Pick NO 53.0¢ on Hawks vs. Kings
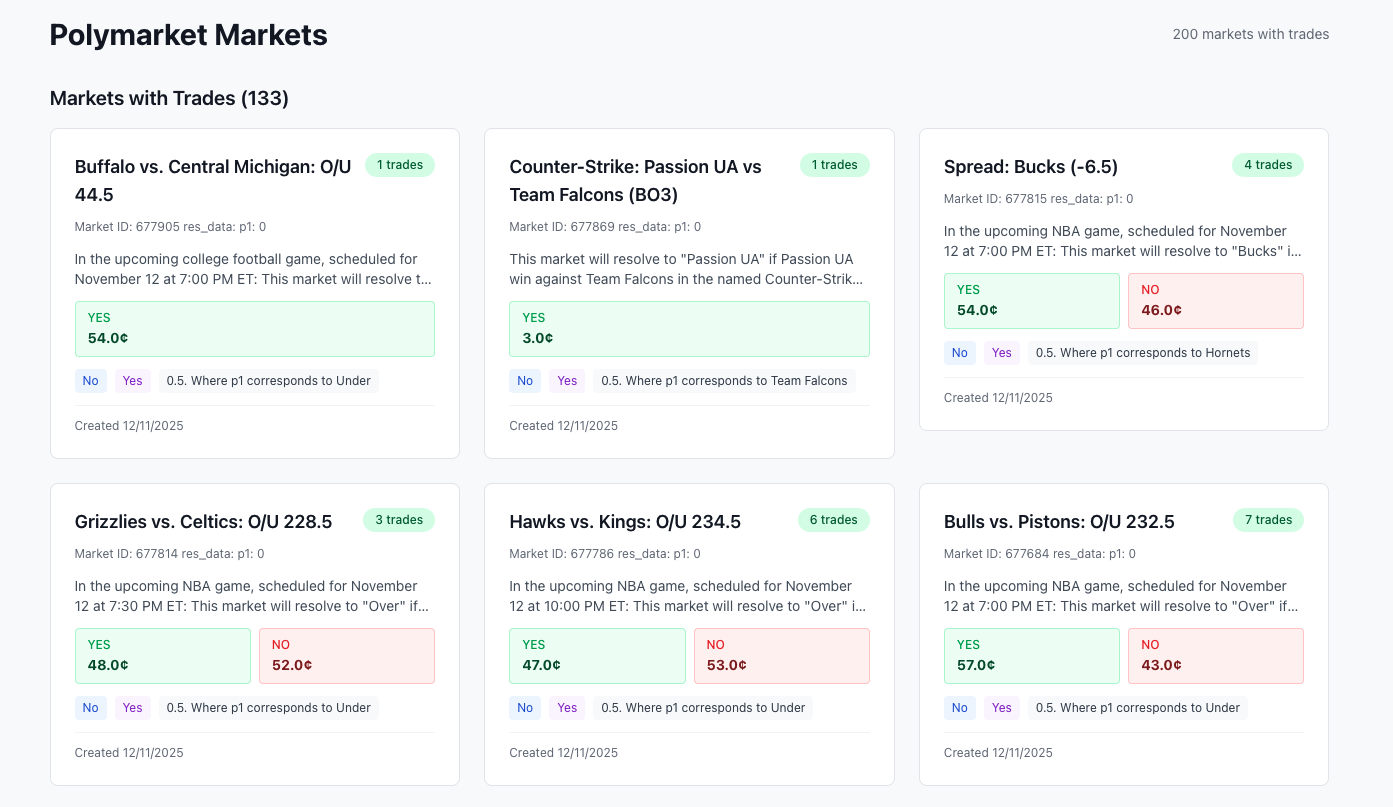The image size is (1393, 807). coord(781,656)
